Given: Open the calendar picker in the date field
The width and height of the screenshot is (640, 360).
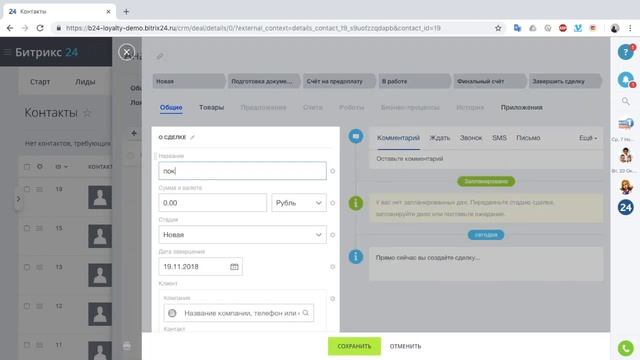Looking at the screenshot, I should (234, 267).
